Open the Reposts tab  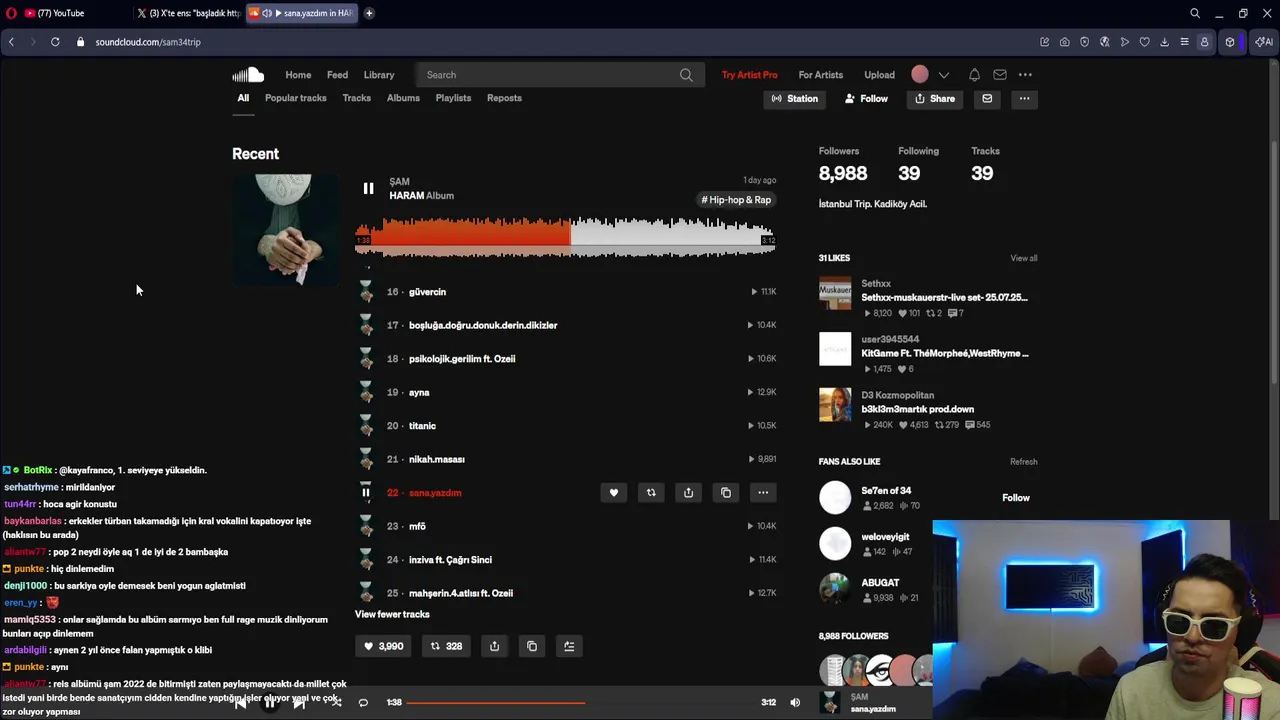[504, 98]
